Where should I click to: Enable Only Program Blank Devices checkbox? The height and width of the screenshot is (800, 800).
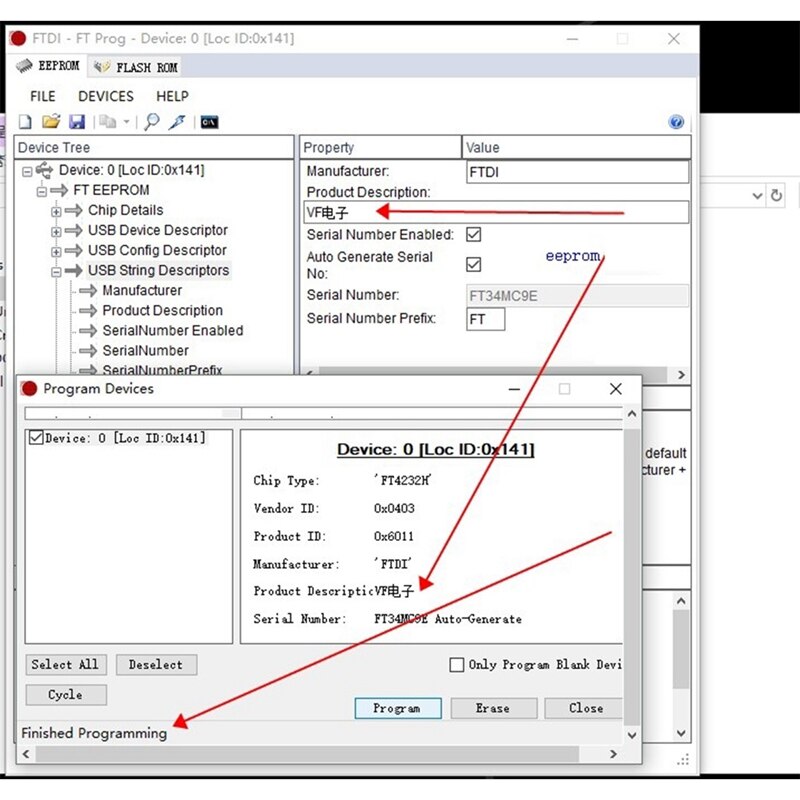click(x=457, y=664)
